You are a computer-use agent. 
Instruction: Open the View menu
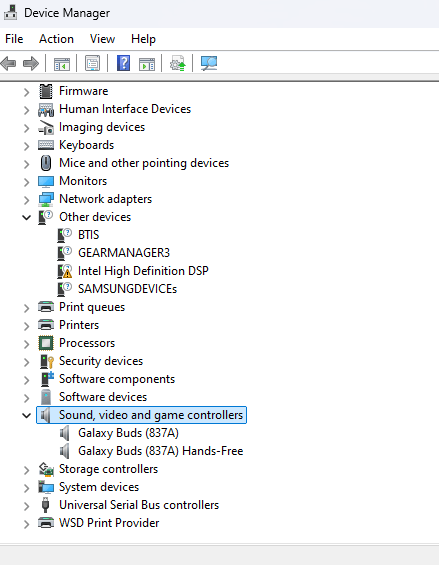(x=102, y=39)
